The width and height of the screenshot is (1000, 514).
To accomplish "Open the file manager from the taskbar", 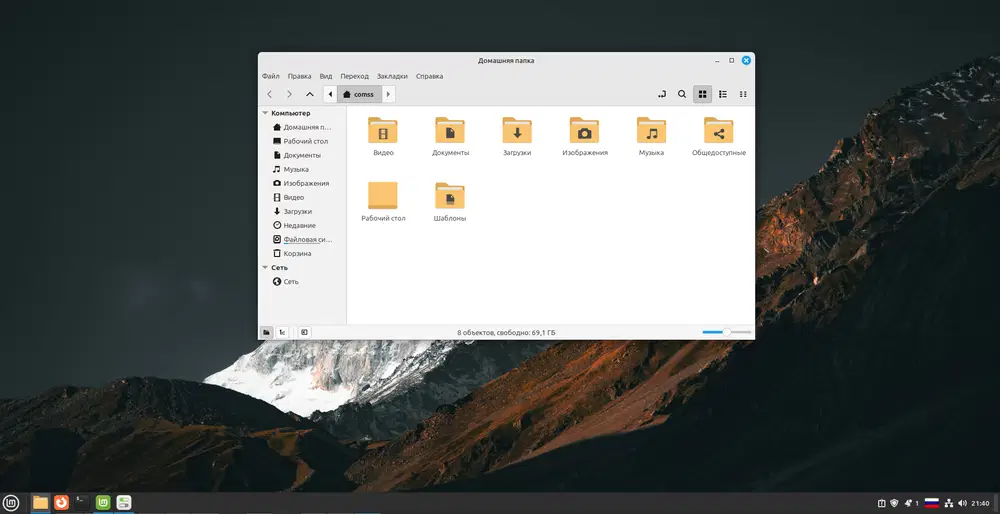I will tap(40, 503).
